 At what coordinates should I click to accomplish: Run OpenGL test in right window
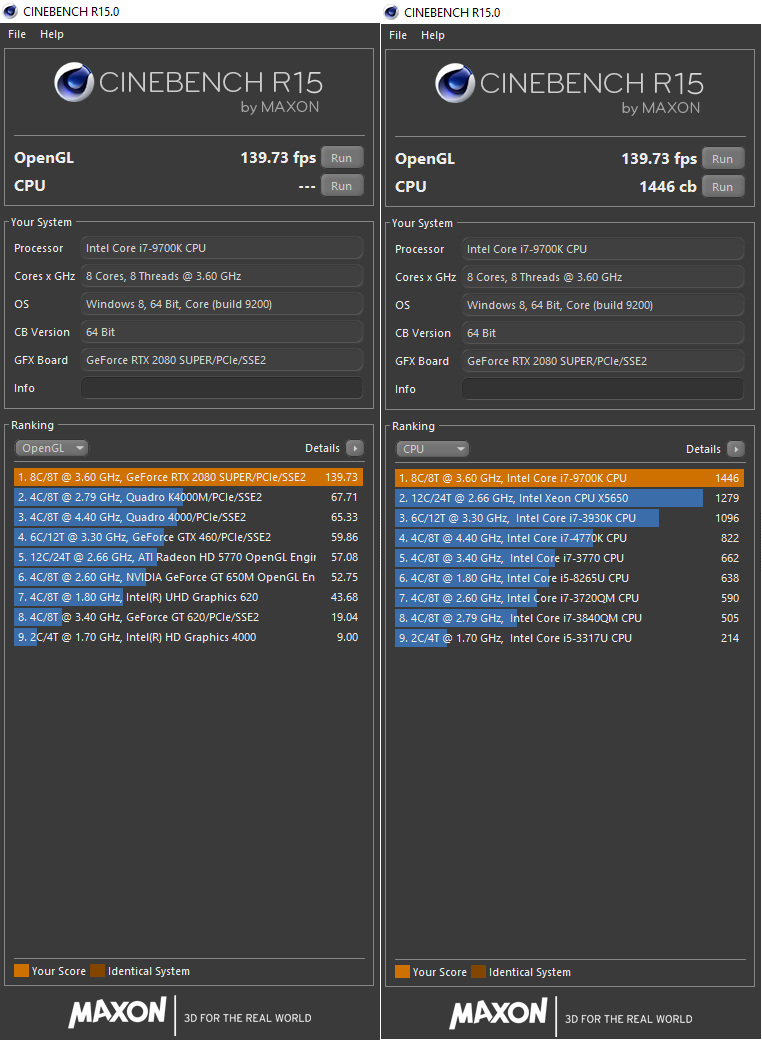(722, 159)
